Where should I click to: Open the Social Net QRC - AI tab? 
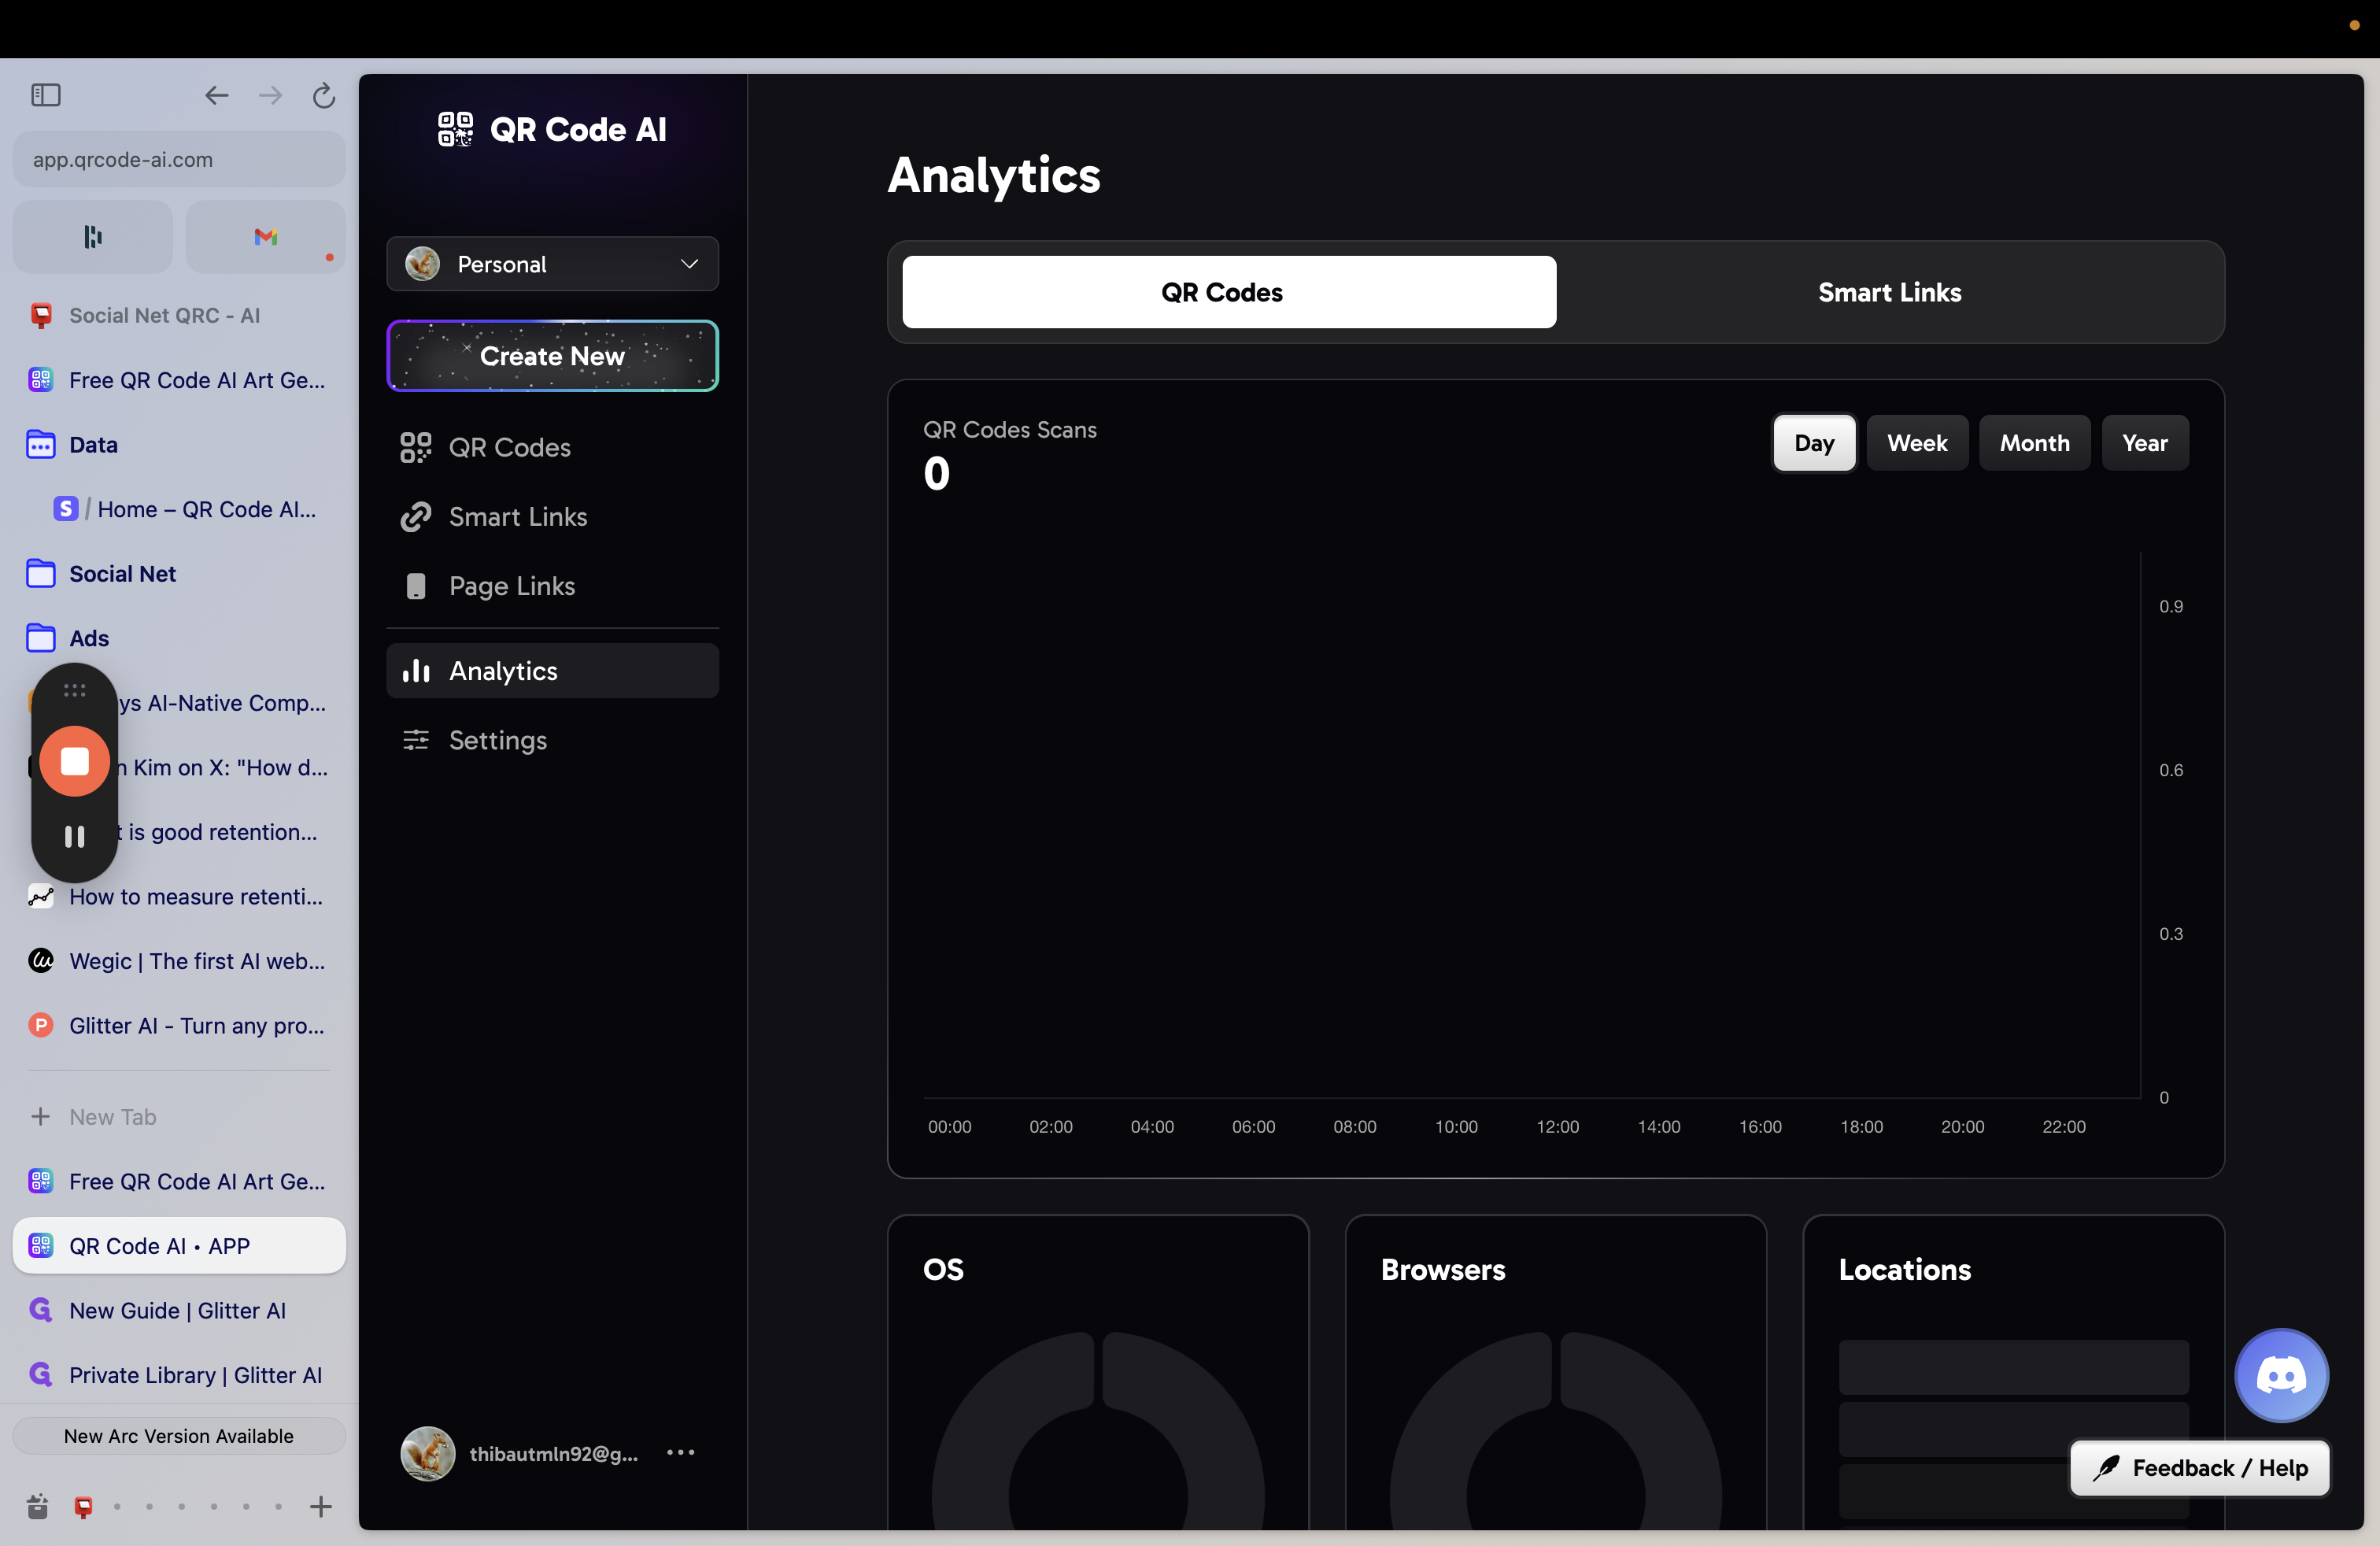(178, 316)
